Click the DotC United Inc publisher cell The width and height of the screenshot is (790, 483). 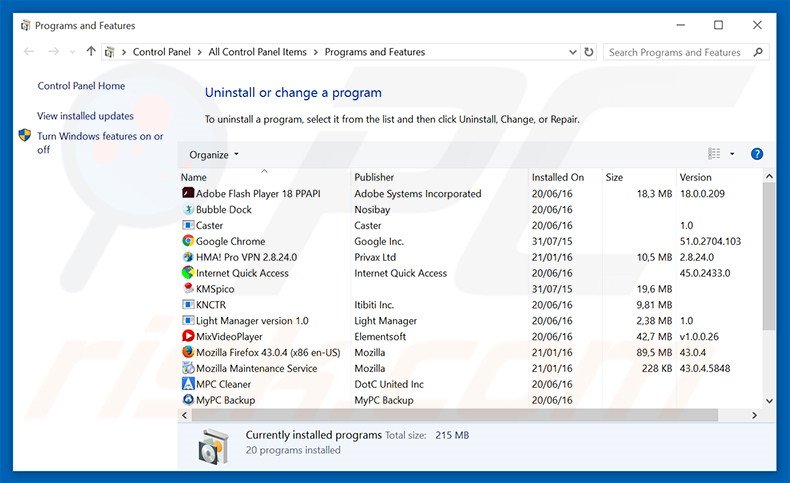[x=389, y=384]
